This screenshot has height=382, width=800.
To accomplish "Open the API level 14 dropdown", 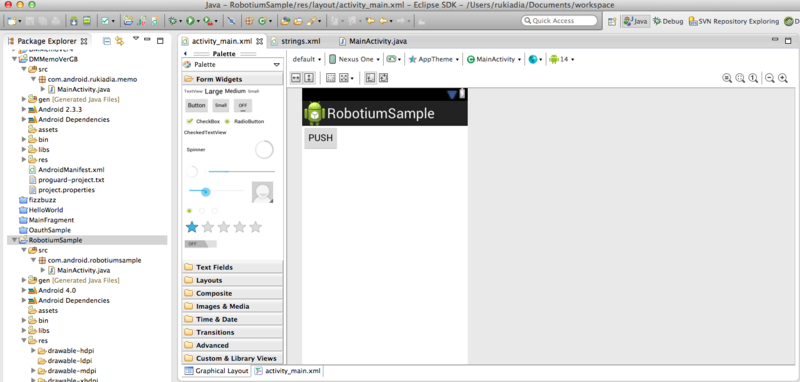I will point(562,59).
